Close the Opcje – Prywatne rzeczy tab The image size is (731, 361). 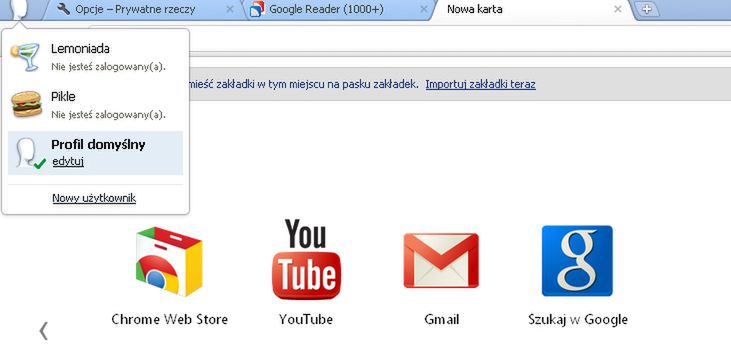230,9
